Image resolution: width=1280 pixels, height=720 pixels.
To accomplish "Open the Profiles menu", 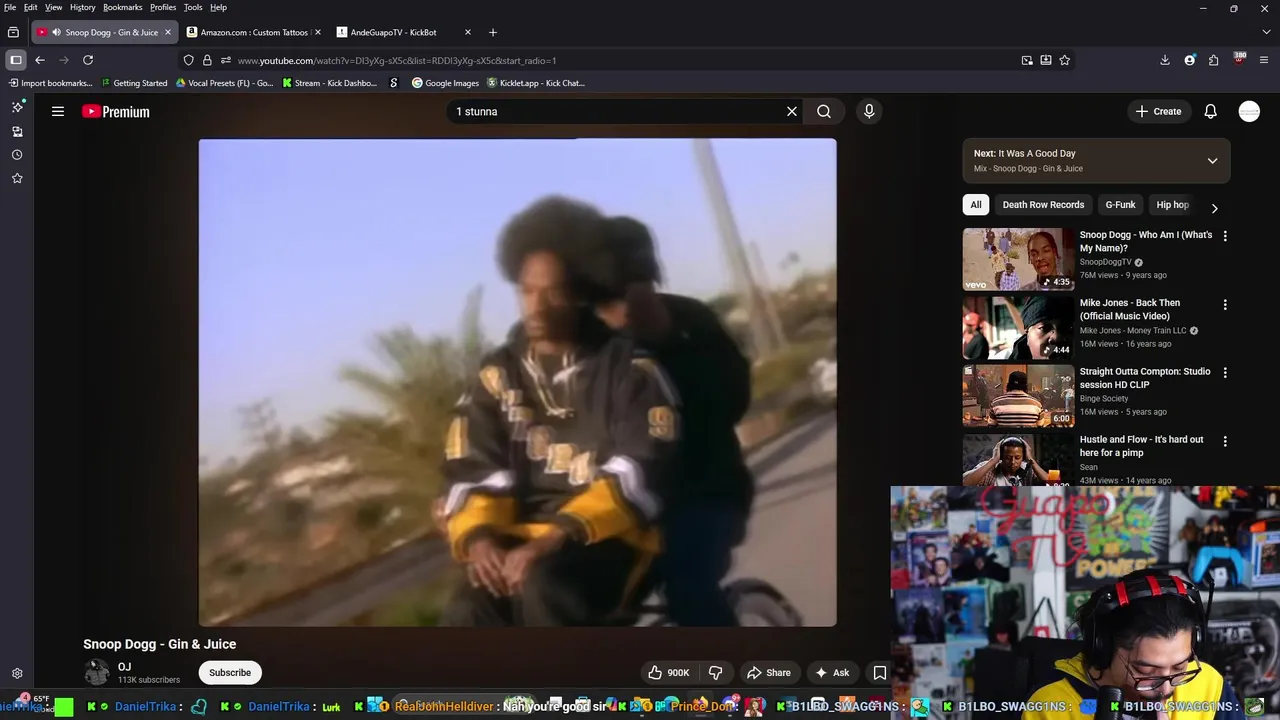I will pyautogui.click(x=163, y=7).
